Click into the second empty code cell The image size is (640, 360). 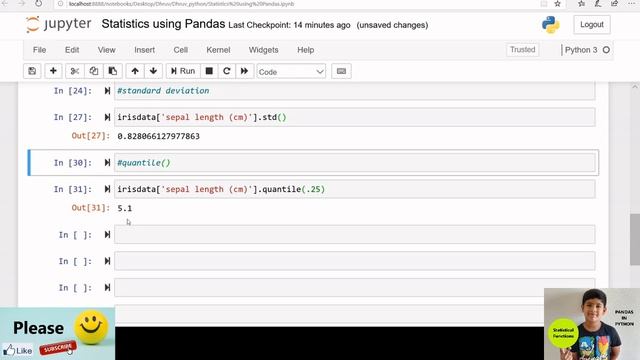tap(354, 261)
